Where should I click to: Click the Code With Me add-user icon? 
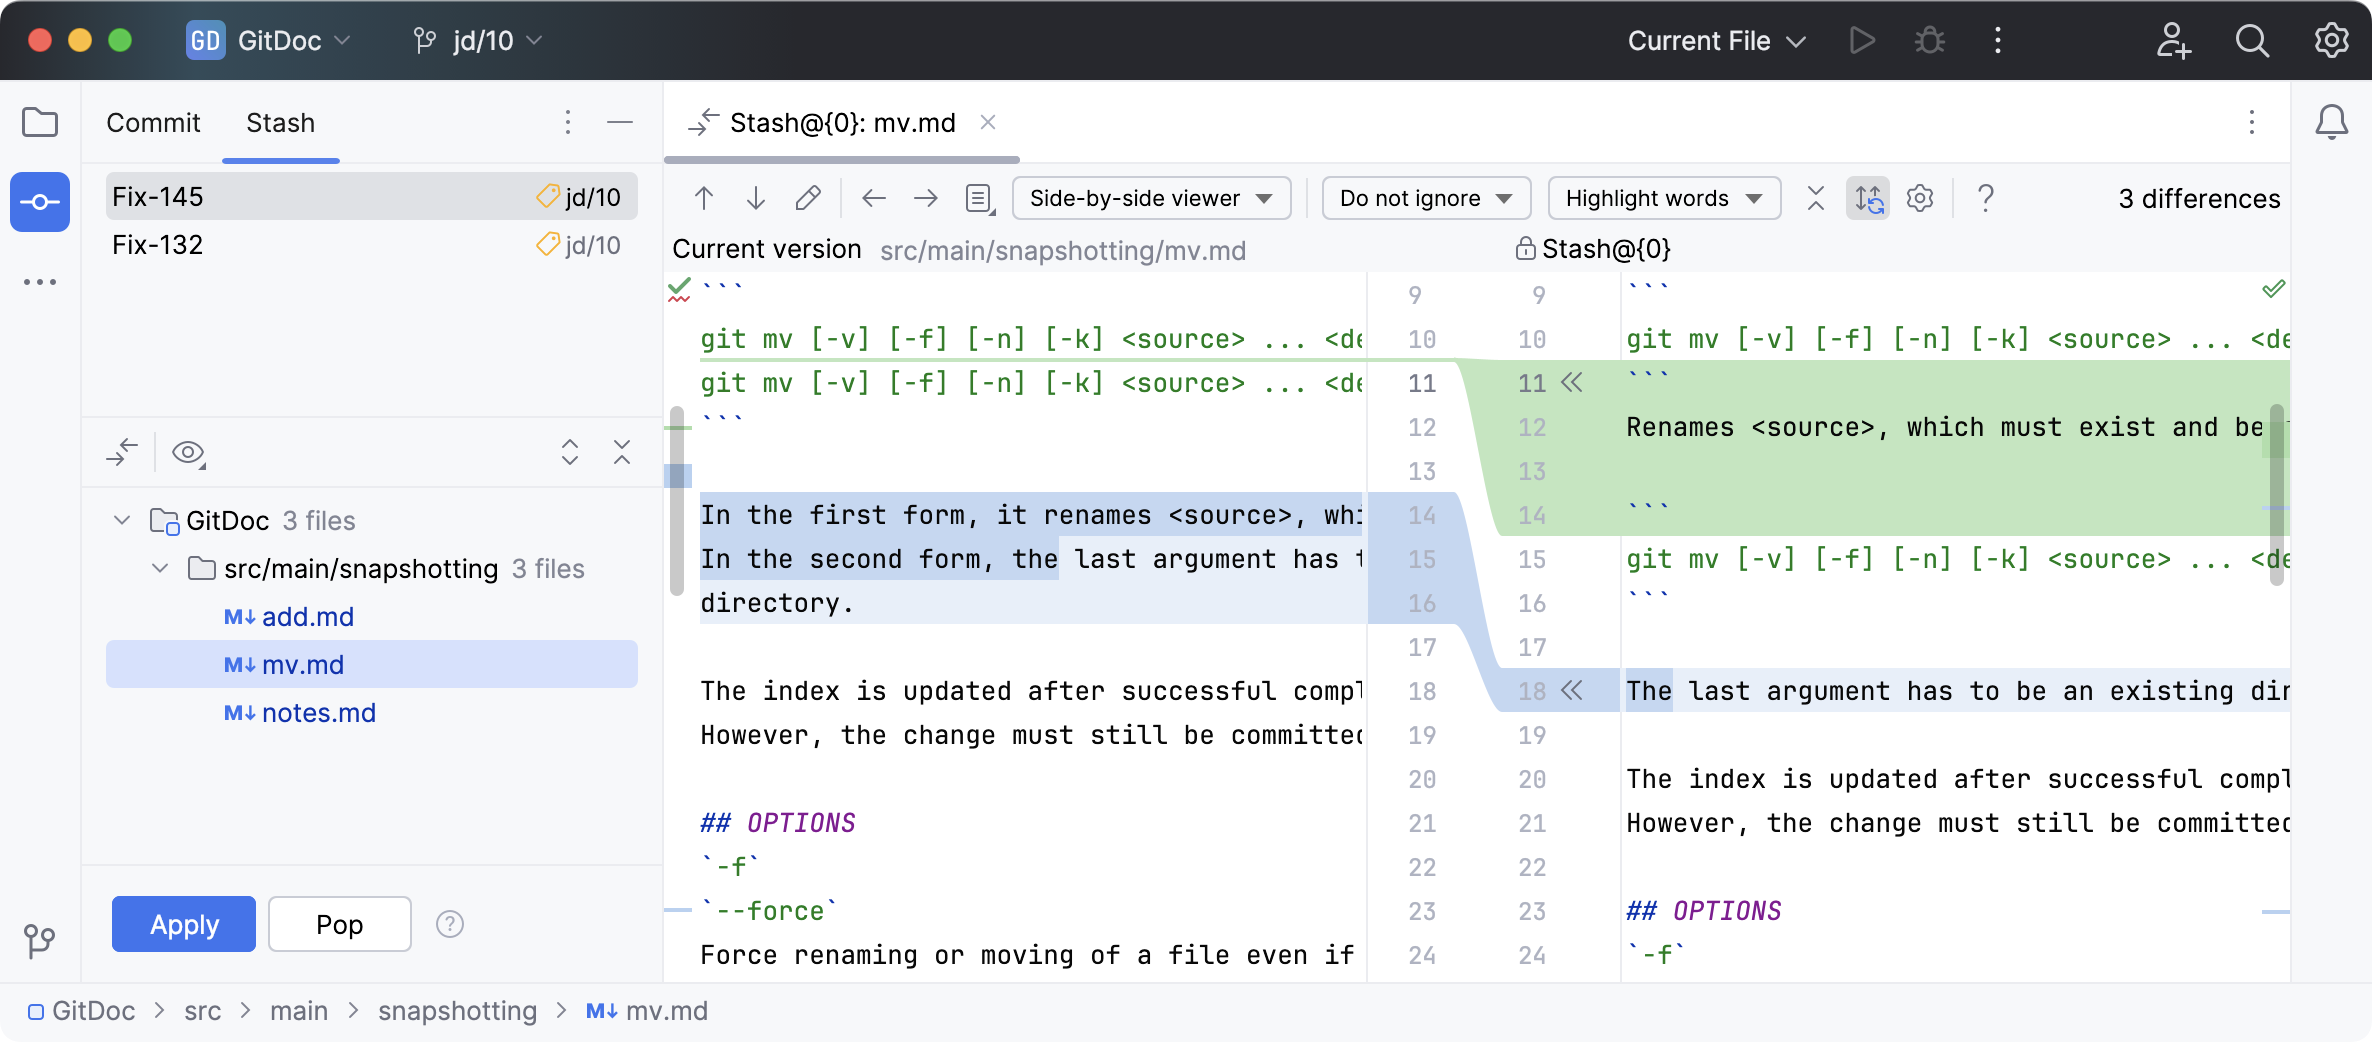2172,41
